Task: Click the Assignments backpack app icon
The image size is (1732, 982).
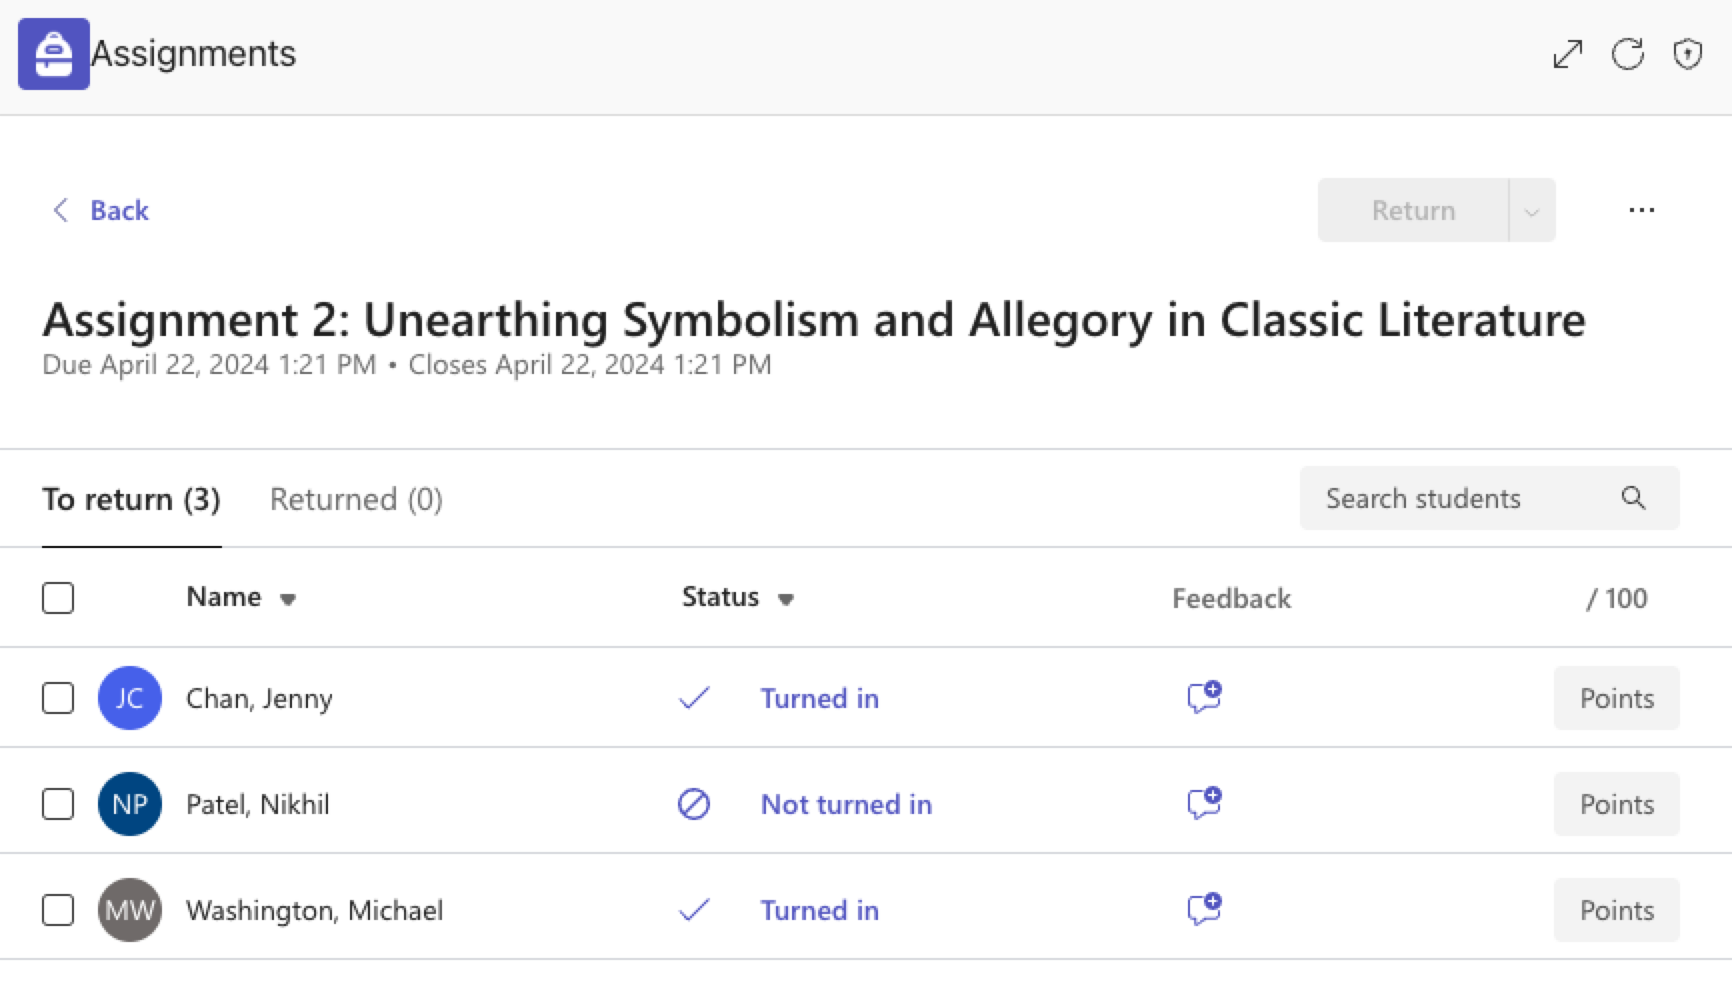Action: tap(54, 54)
